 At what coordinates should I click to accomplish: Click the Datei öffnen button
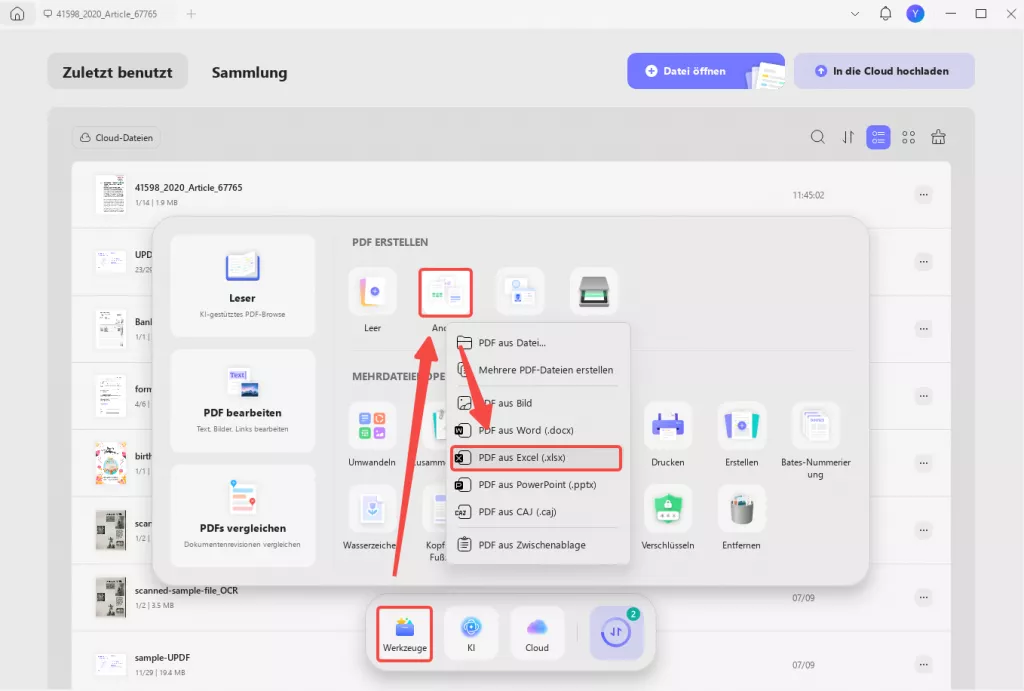[x=706, y=71]
